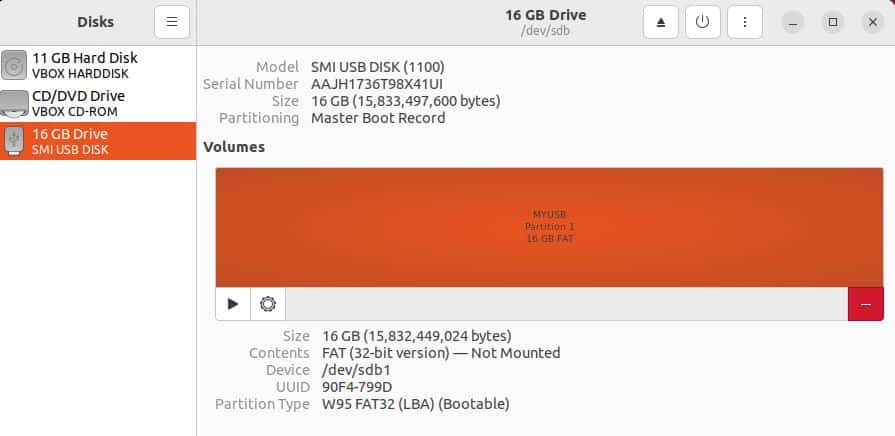
Task: Select the CD/DVD Drive entry
Action: (x=98, y=103)
